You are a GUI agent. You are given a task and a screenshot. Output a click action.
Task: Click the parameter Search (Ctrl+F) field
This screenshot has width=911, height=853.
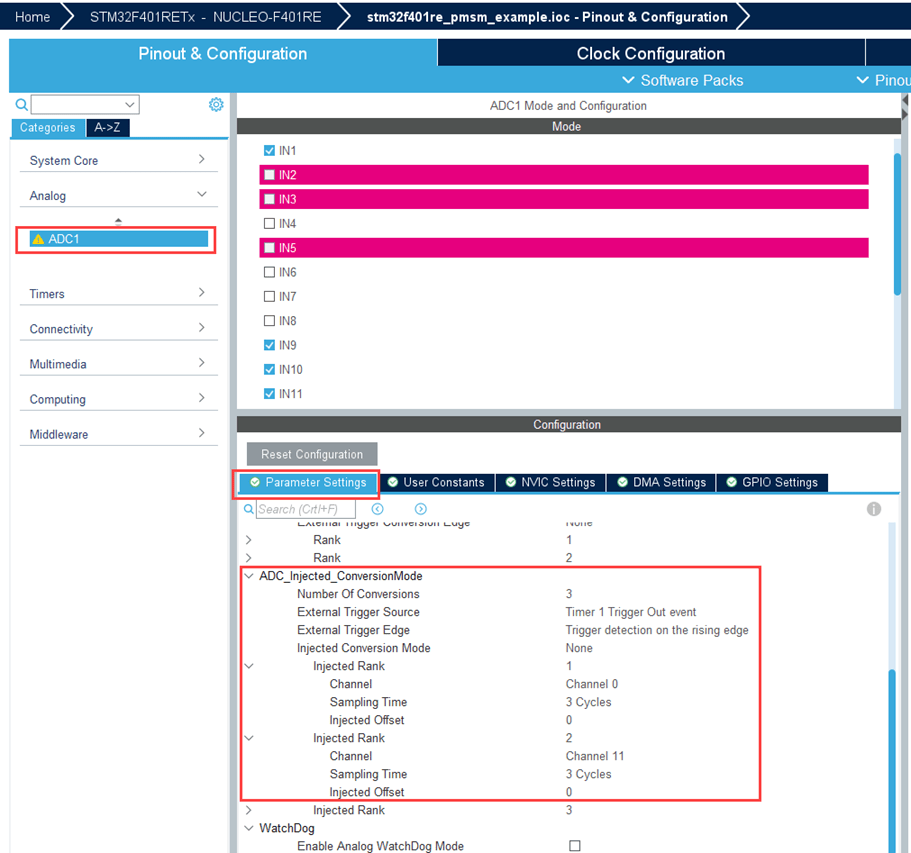tap(304, 509)
